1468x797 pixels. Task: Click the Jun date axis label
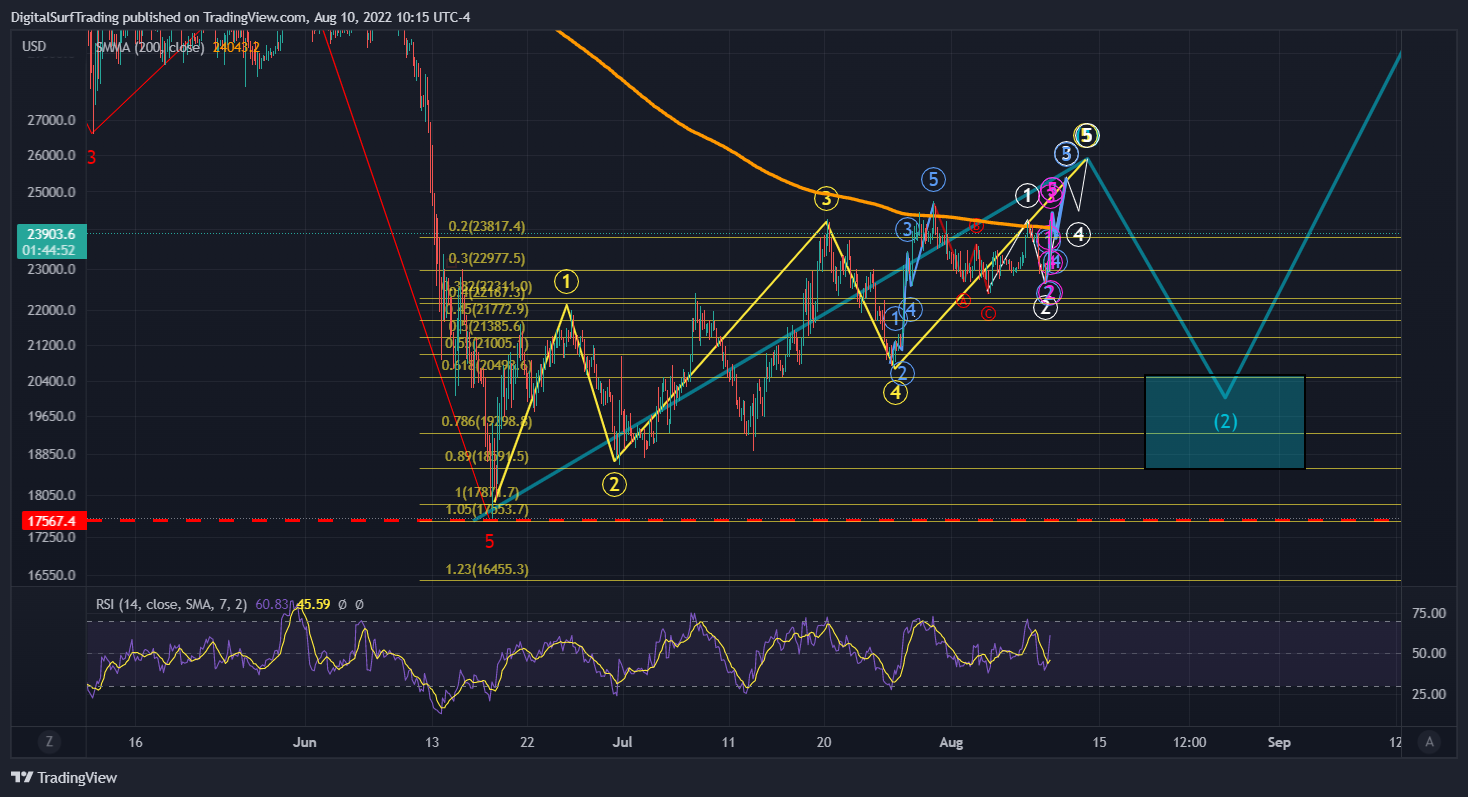click(x=307, y=742)
